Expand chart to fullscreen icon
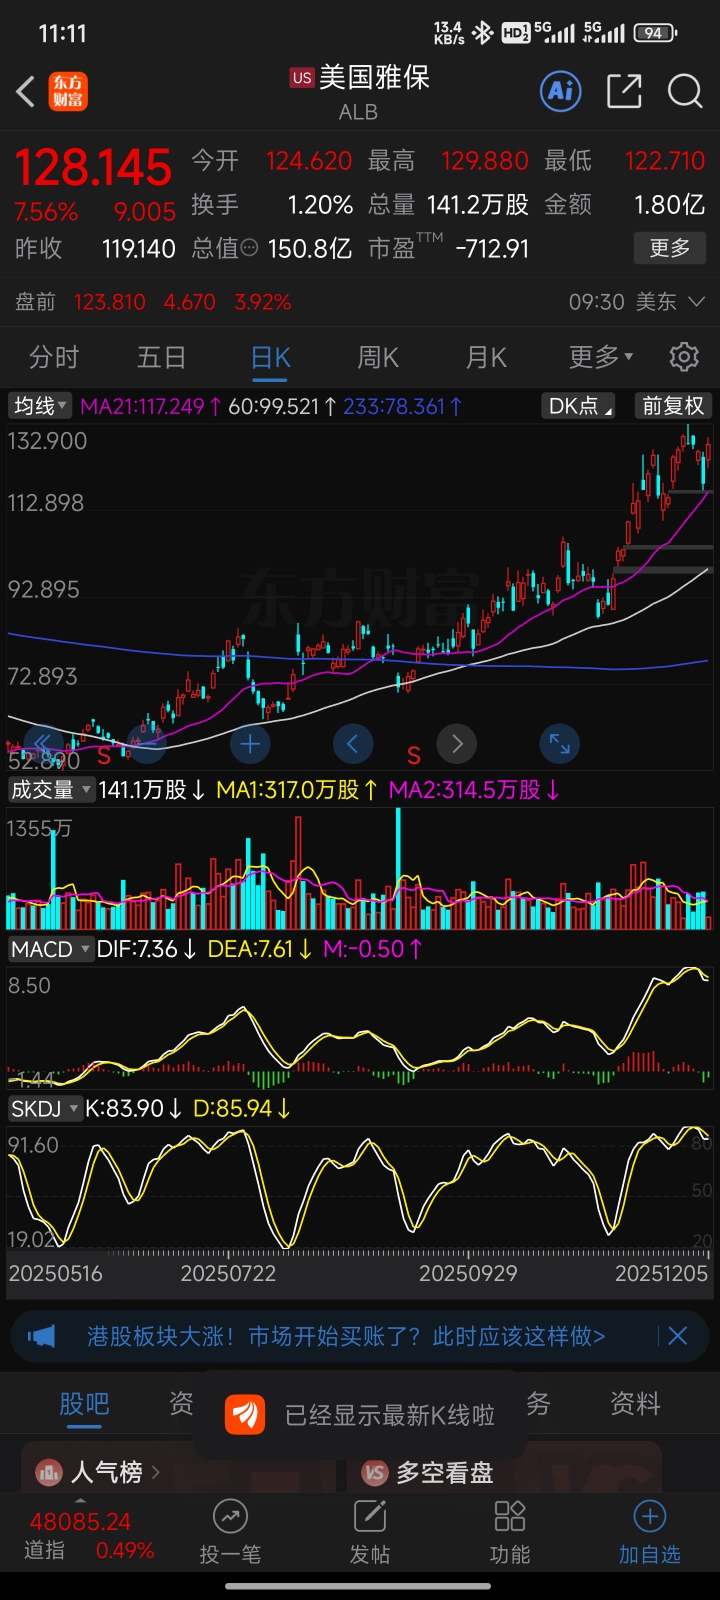Viewport: 720px width, 1600px height. 559,743
